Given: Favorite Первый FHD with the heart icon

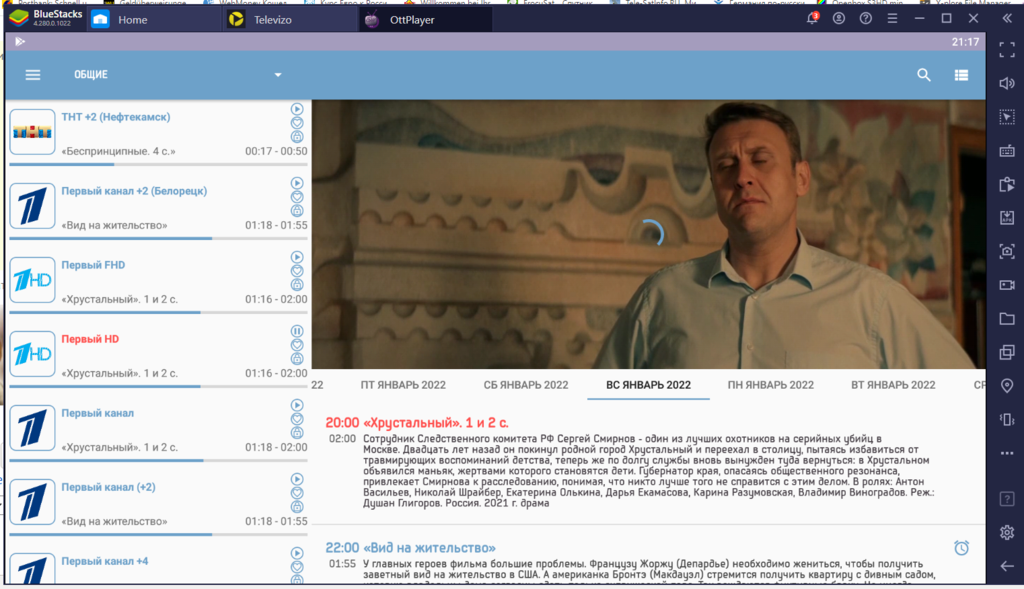Looking at the screenshot, I should pos(297,271).
